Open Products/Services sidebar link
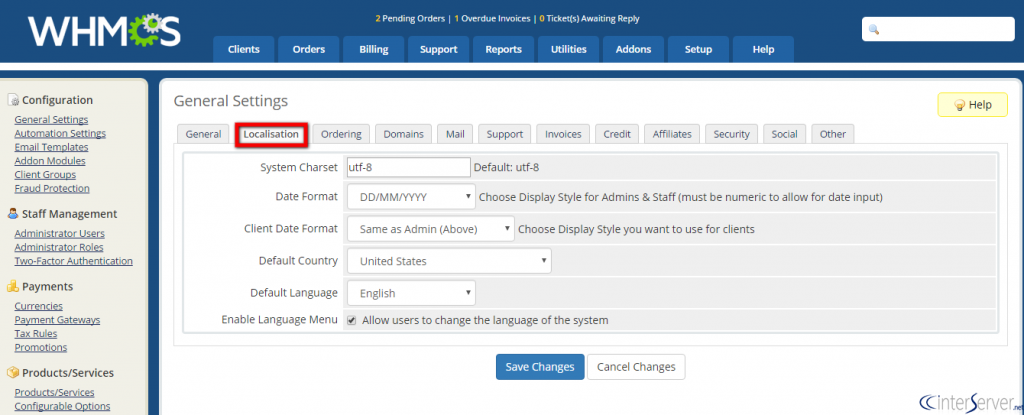Image resolution: width=1024 pixels, height=415 pixels. (54, 392)
